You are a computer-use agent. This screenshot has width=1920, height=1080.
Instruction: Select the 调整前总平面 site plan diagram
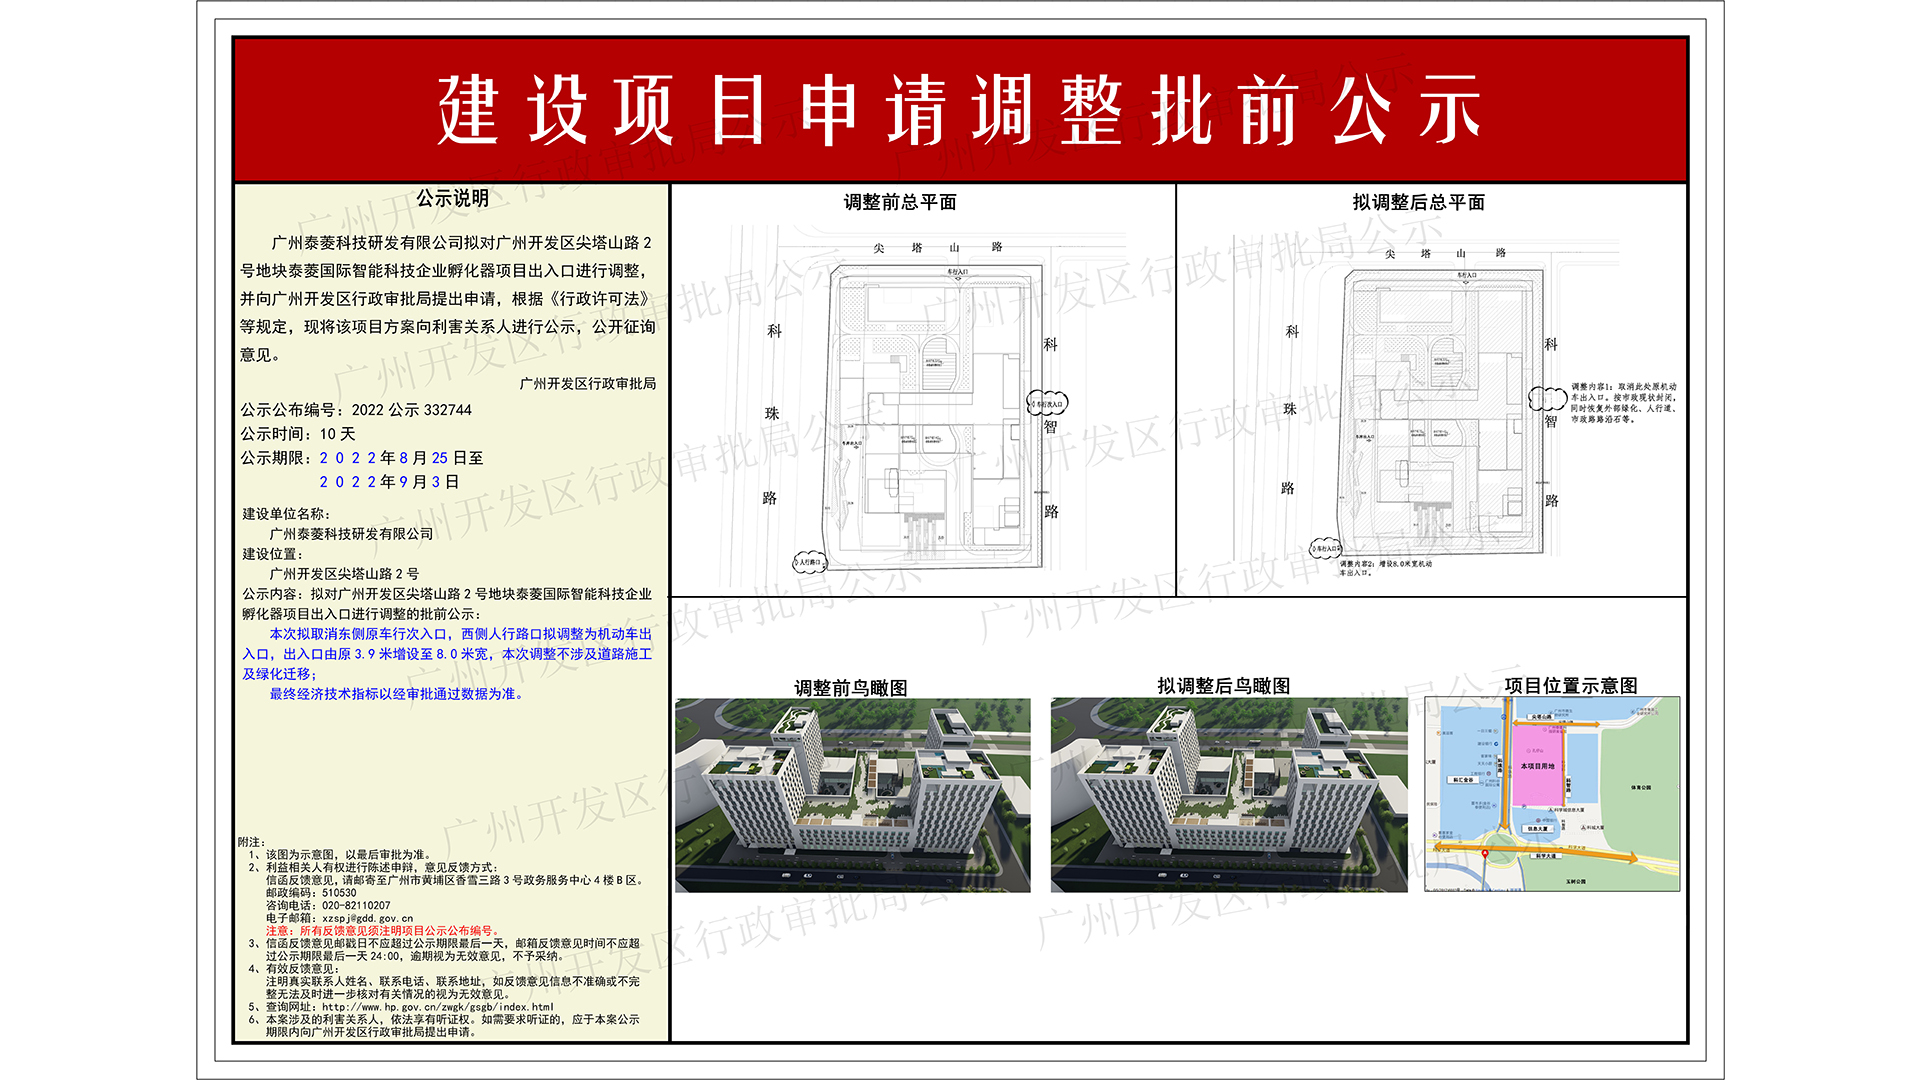tap(920, 400)
